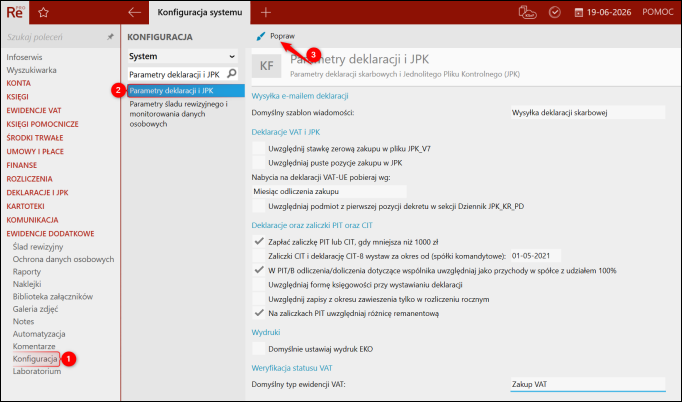Open Ochrona danych osobowych item
Image resolution: width=682 pixels, height=402 pixels.
coord(64,259)
